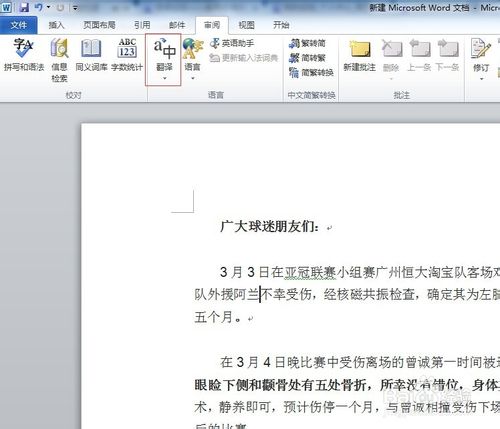The height and width of the screenshot is (429, 500).
Task: Open the undo history dropdown arrow
Action: tap(48, 7)
